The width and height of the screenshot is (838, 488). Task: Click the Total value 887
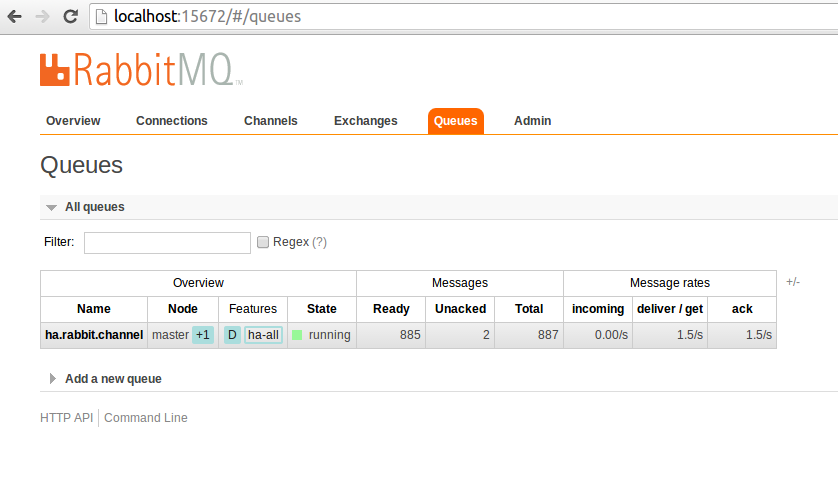(x=548, y=335)
